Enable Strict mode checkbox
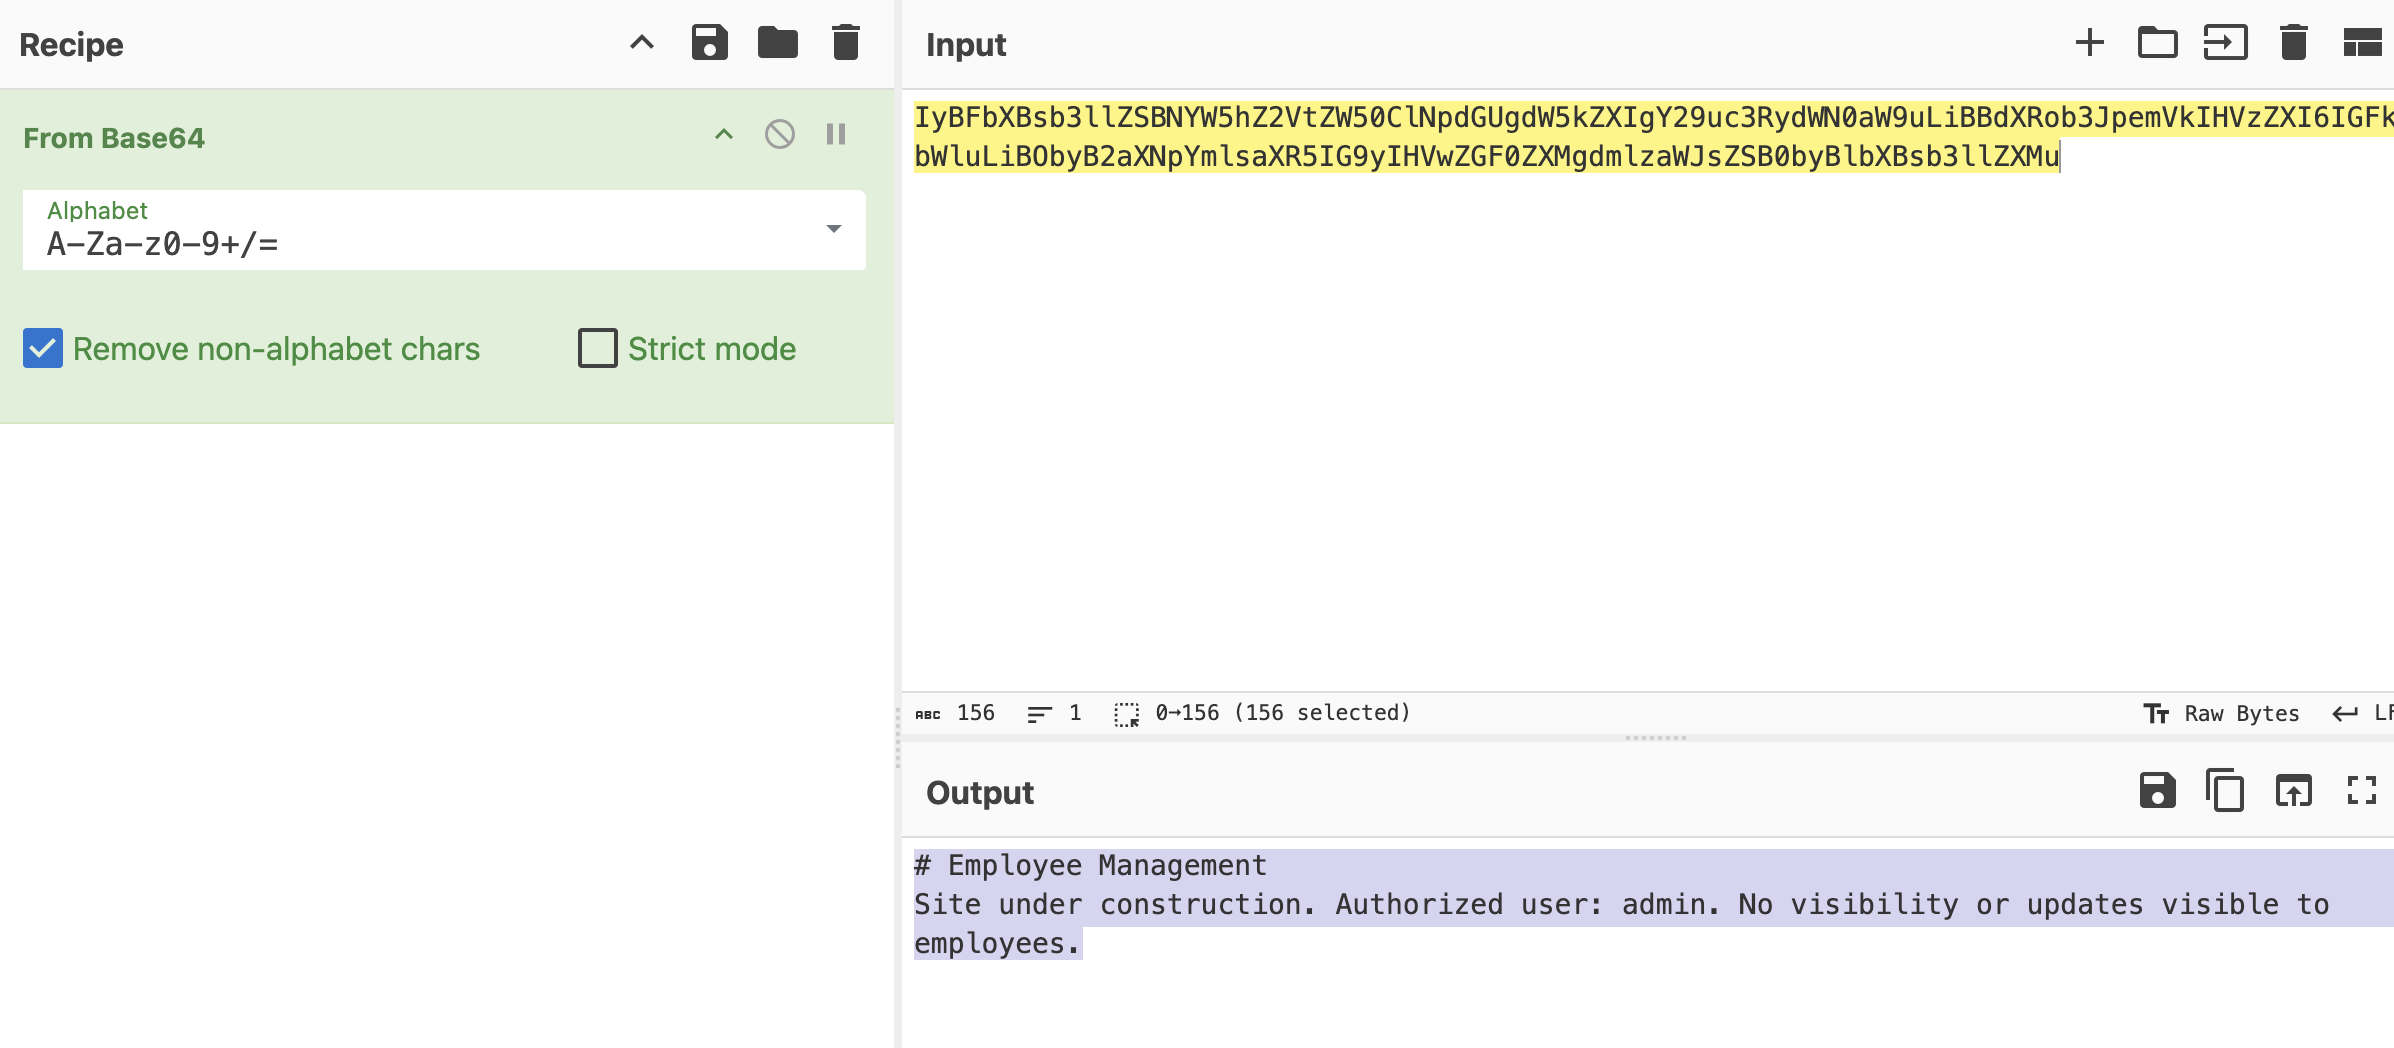Image resolution: width=2394 pixels, height=1048 pixels. point(598,348)
